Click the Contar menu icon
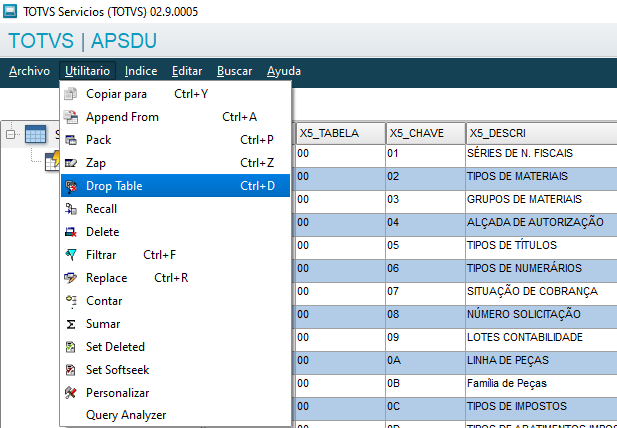This screenshot has width=617, height=428. [x=71, y=301]
